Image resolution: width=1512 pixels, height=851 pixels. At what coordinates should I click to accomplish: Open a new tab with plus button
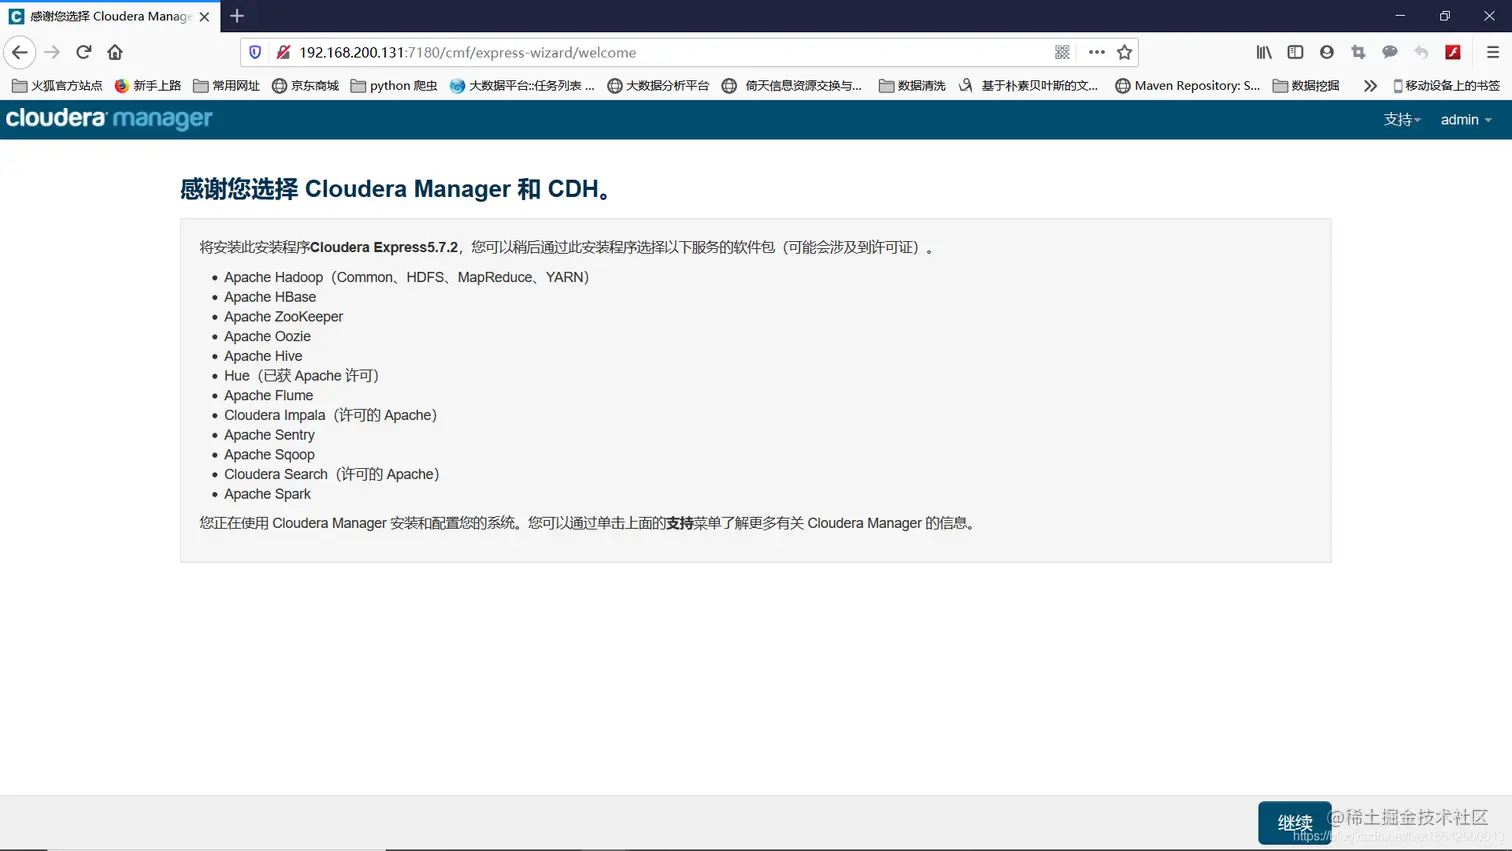click(237, 16)
